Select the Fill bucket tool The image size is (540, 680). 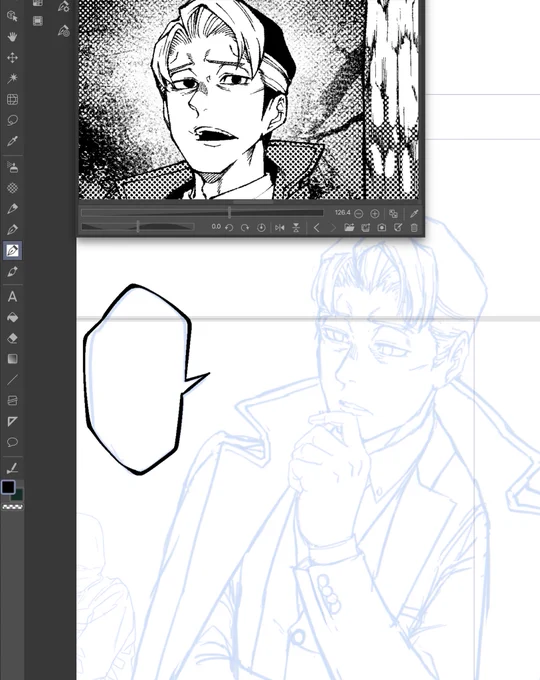(x=12, y=317)
